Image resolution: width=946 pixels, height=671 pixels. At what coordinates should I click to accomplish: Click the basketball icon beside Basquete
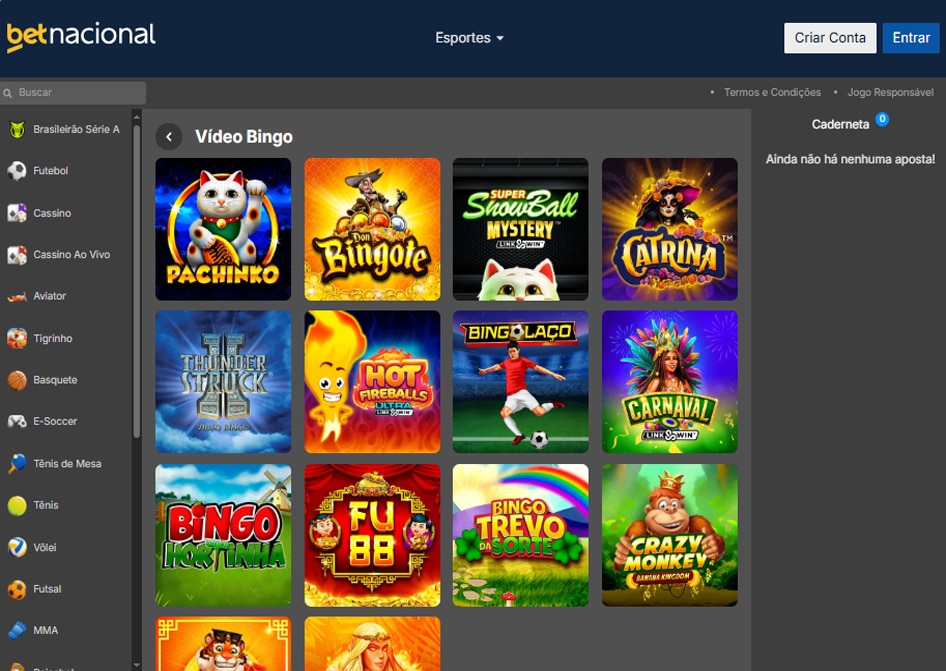16,380
